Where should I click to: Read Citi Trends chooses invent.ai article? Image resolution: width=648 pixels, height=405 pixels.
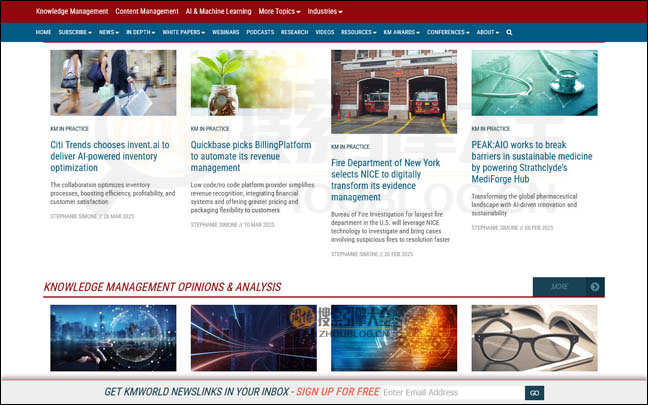pyautogui.click(x=110, y=156)
